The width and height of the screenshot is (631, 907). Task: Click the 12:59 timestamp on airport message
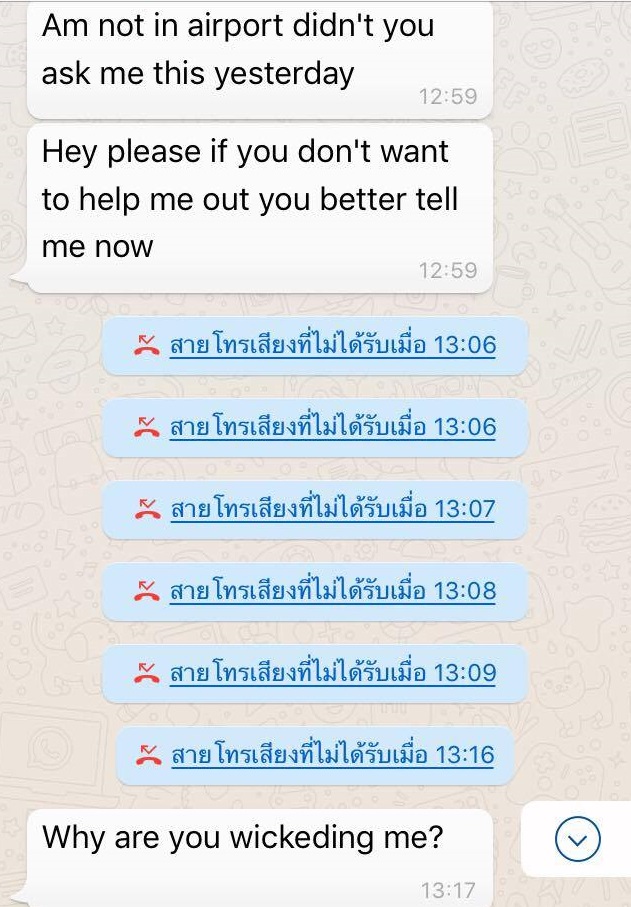448,96
